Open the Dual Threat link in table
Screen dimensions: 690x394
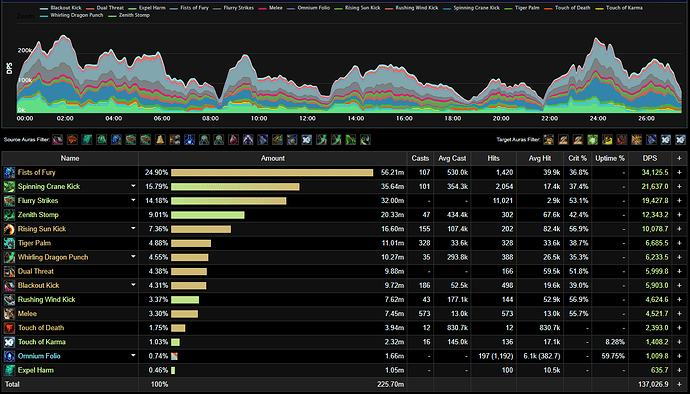(36, 271)
